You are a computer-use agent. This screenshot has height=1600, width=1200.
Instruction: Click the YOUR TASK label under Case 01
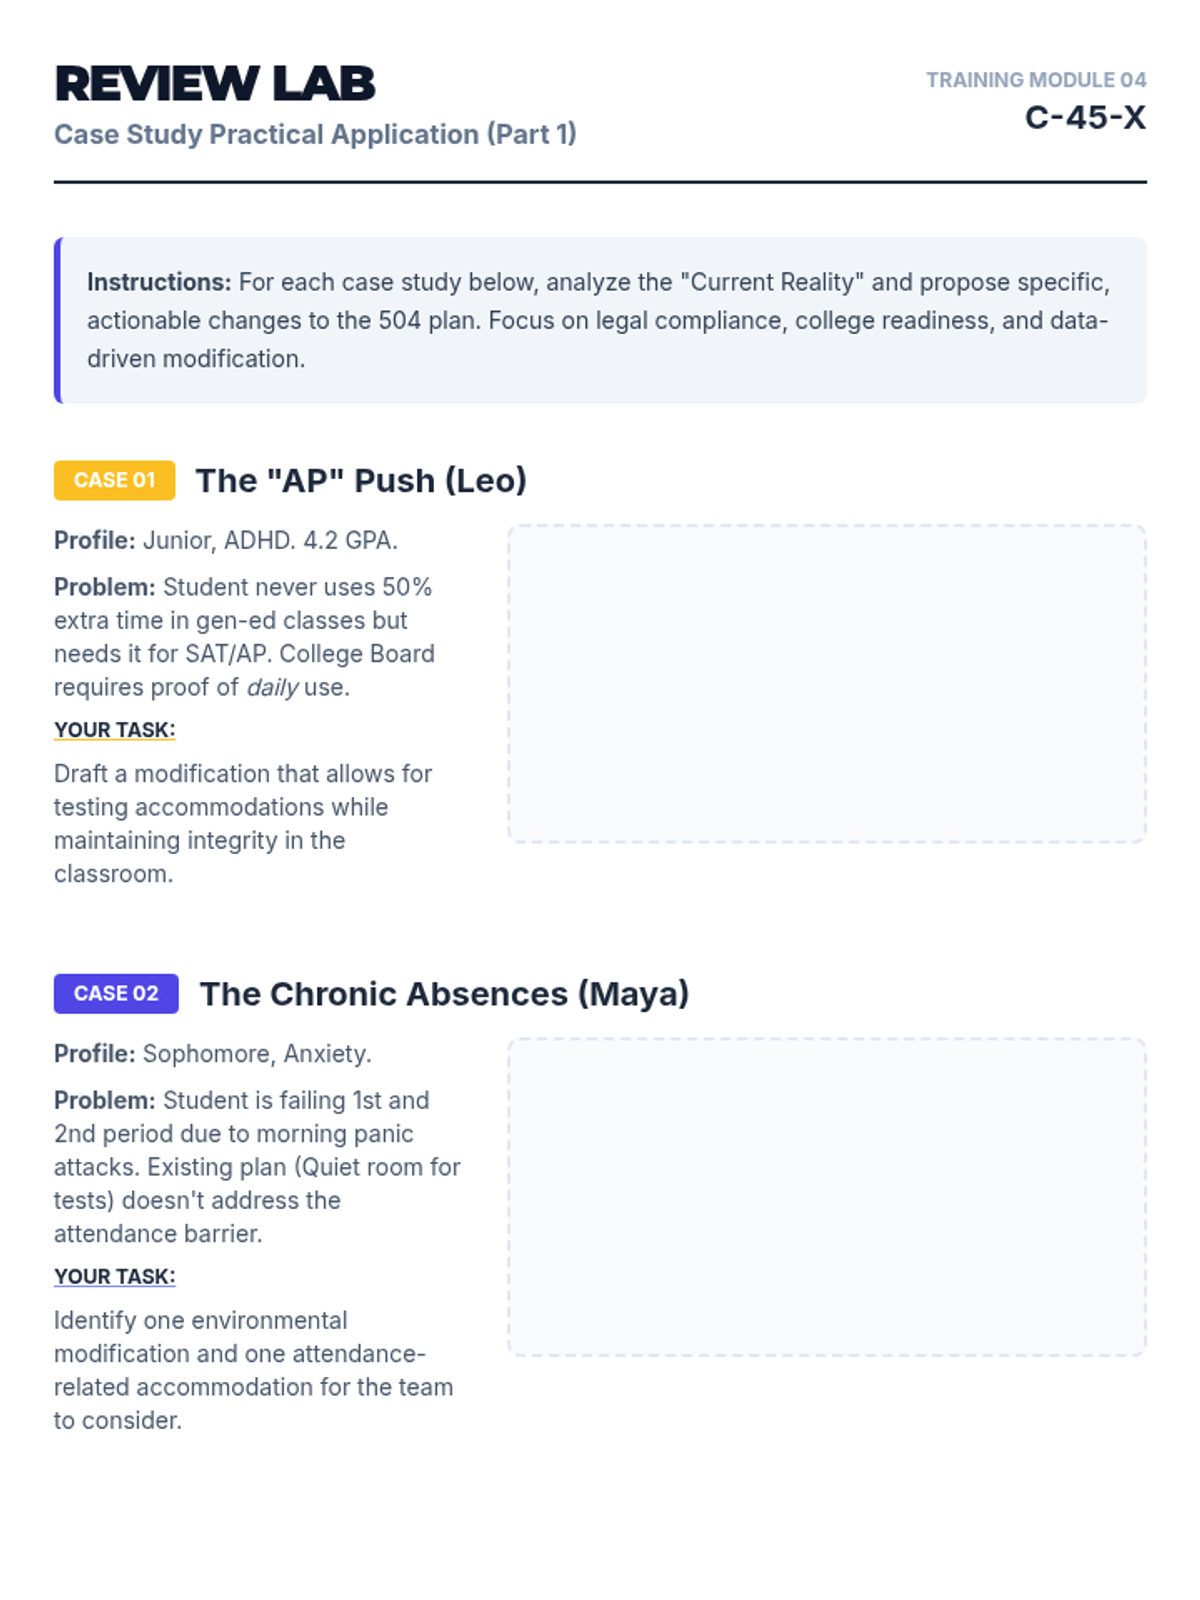[114, 730]
